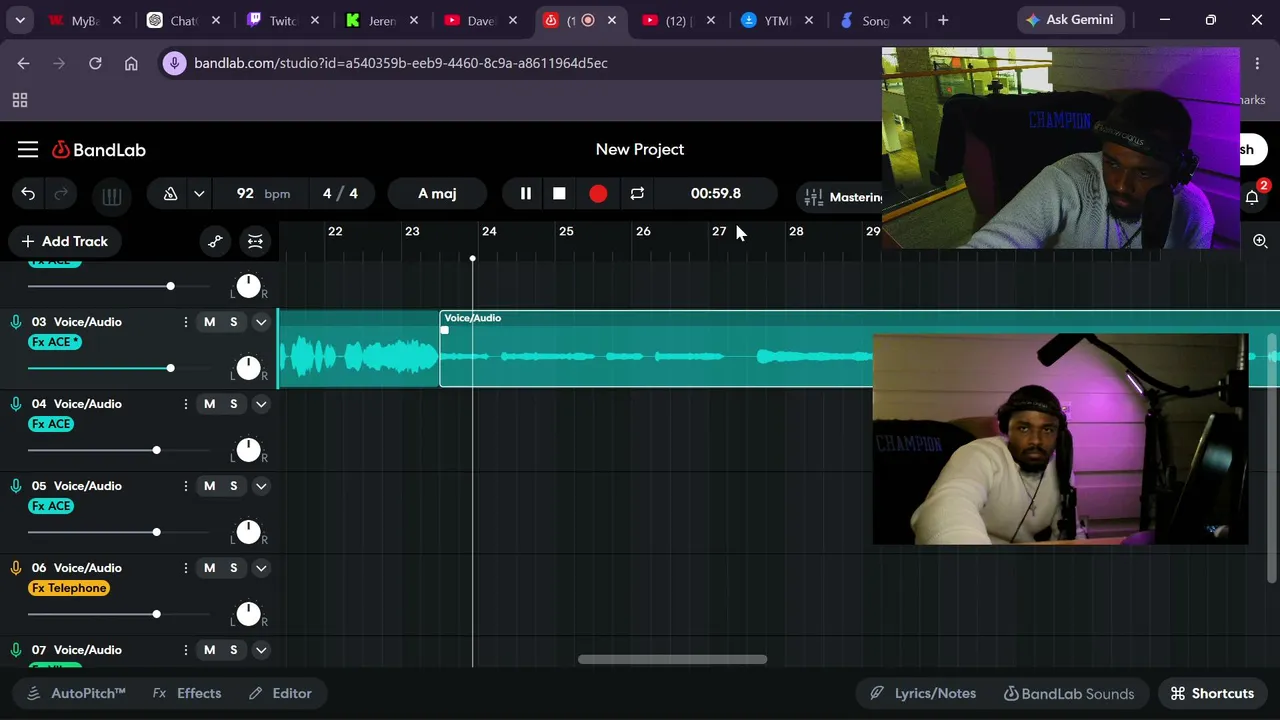The height and width of the screenshot is (720, 1280).
Task: Click the timeline zoom magnifier icon
Action: click(x=1260, y=241)
